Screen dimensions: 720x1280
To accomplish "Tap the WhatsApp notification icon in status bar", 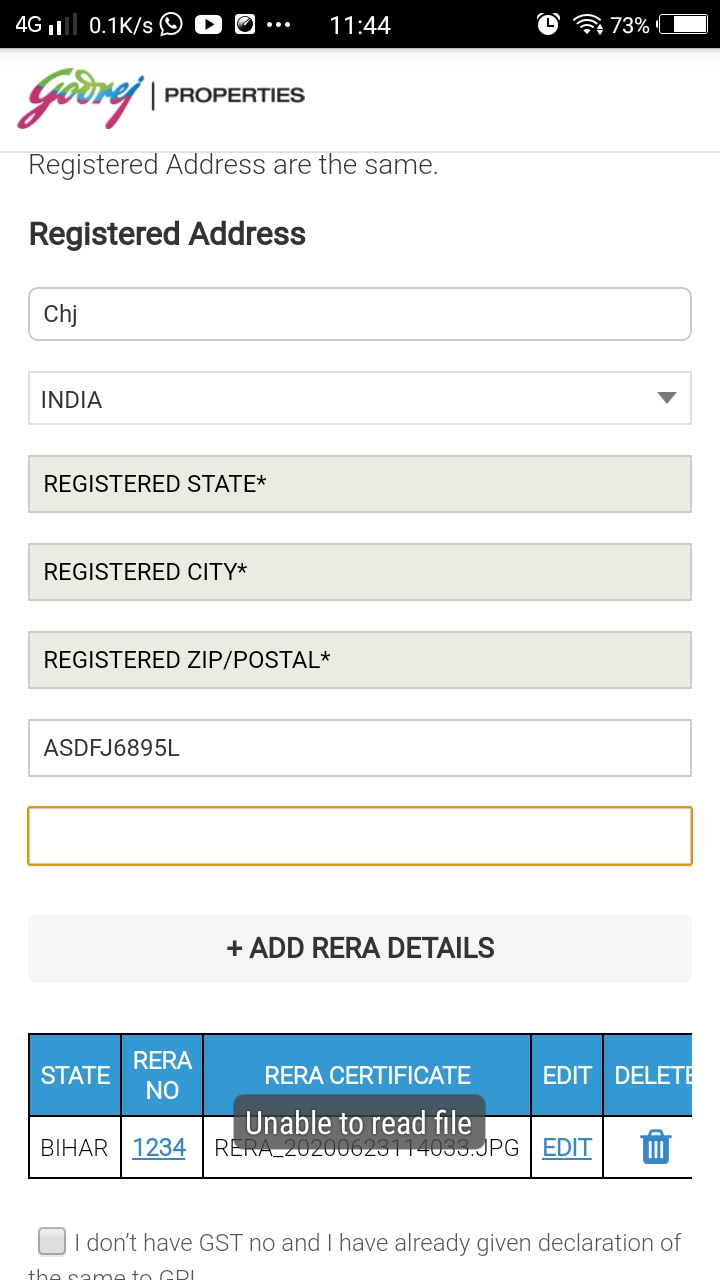I will coord(171,24).
